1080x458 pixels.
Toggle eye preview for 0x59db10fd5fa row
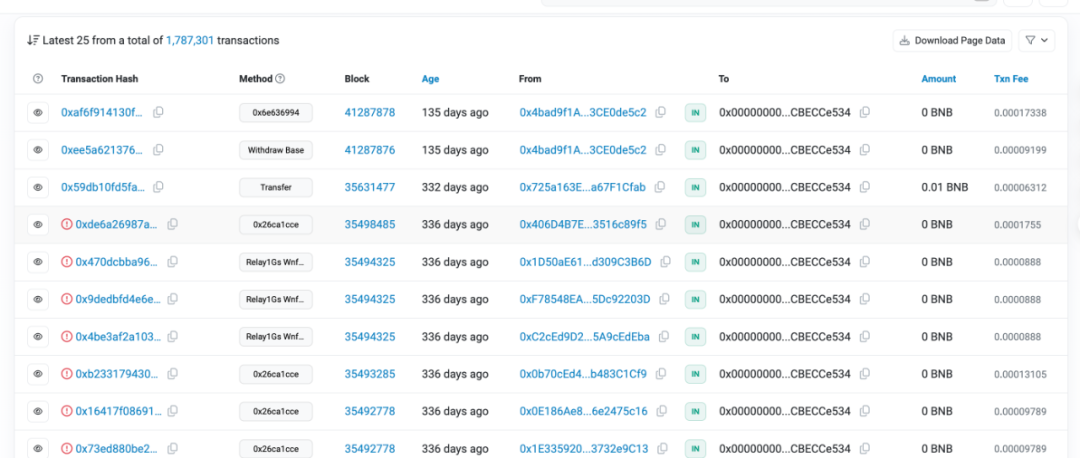point(38,187)
